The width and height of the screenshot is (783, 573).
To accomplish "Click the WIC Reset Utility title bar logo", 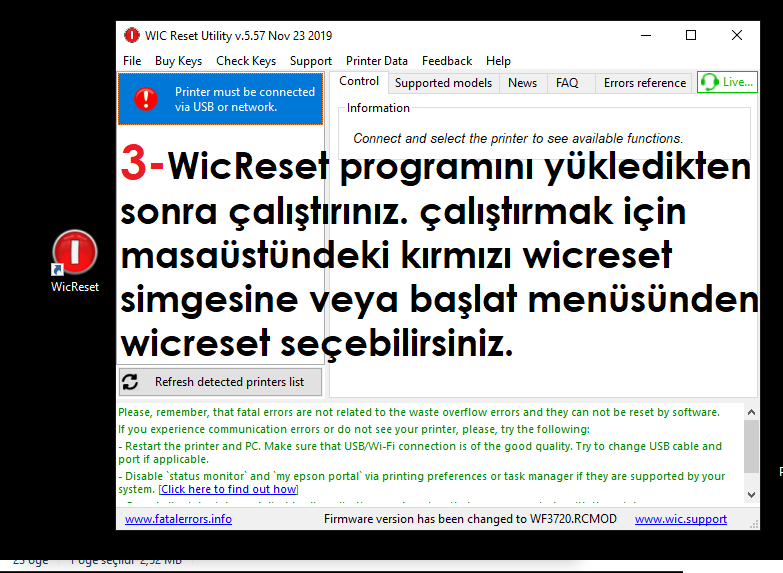I will [x=132, y=35].
